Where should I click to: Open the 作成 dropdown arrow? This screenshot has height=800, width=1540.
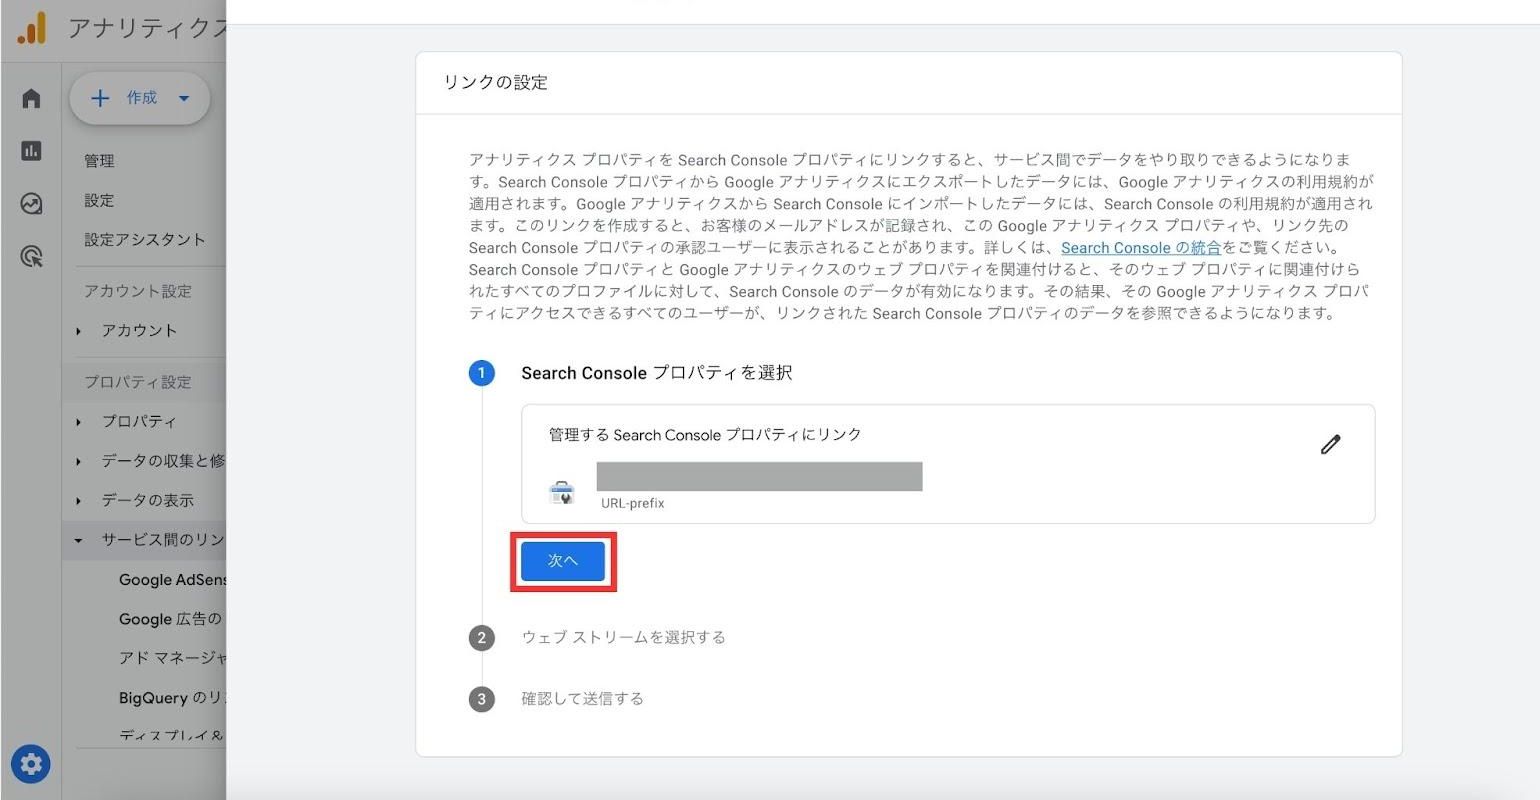[x=183, y=98]
